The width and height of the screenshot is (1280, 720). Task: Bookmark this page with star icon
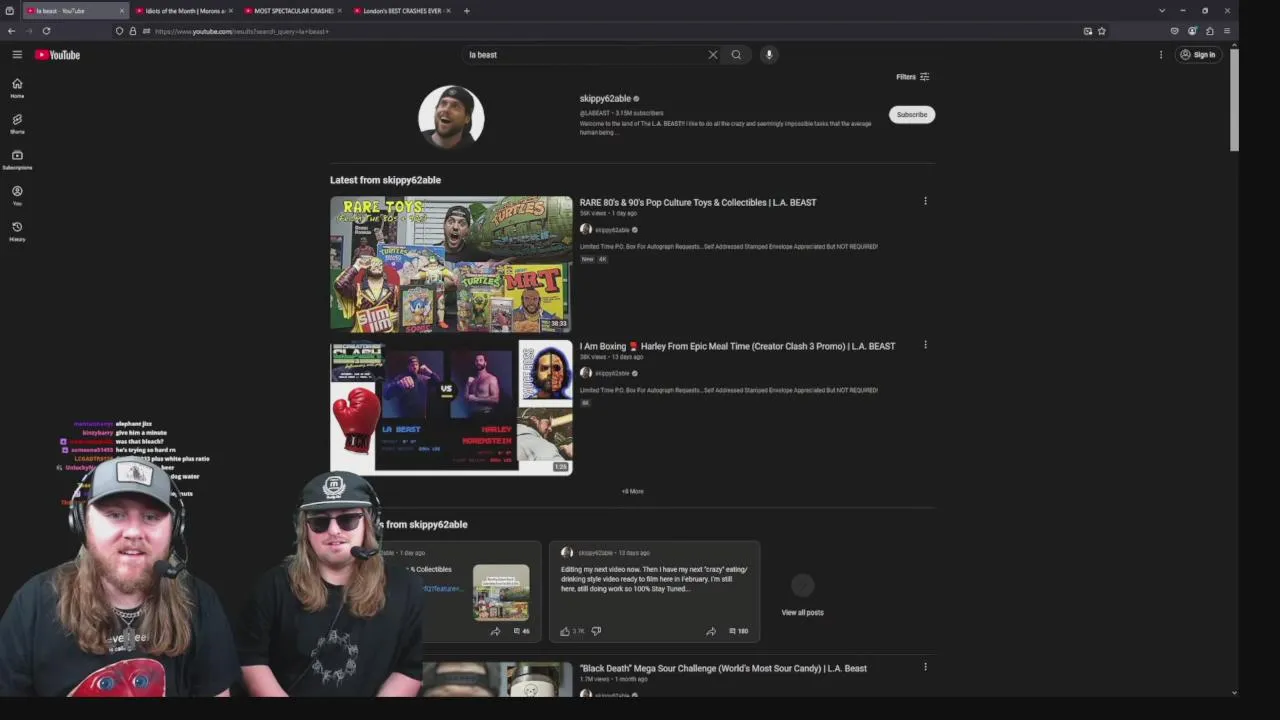click(x=1102, y=31)
